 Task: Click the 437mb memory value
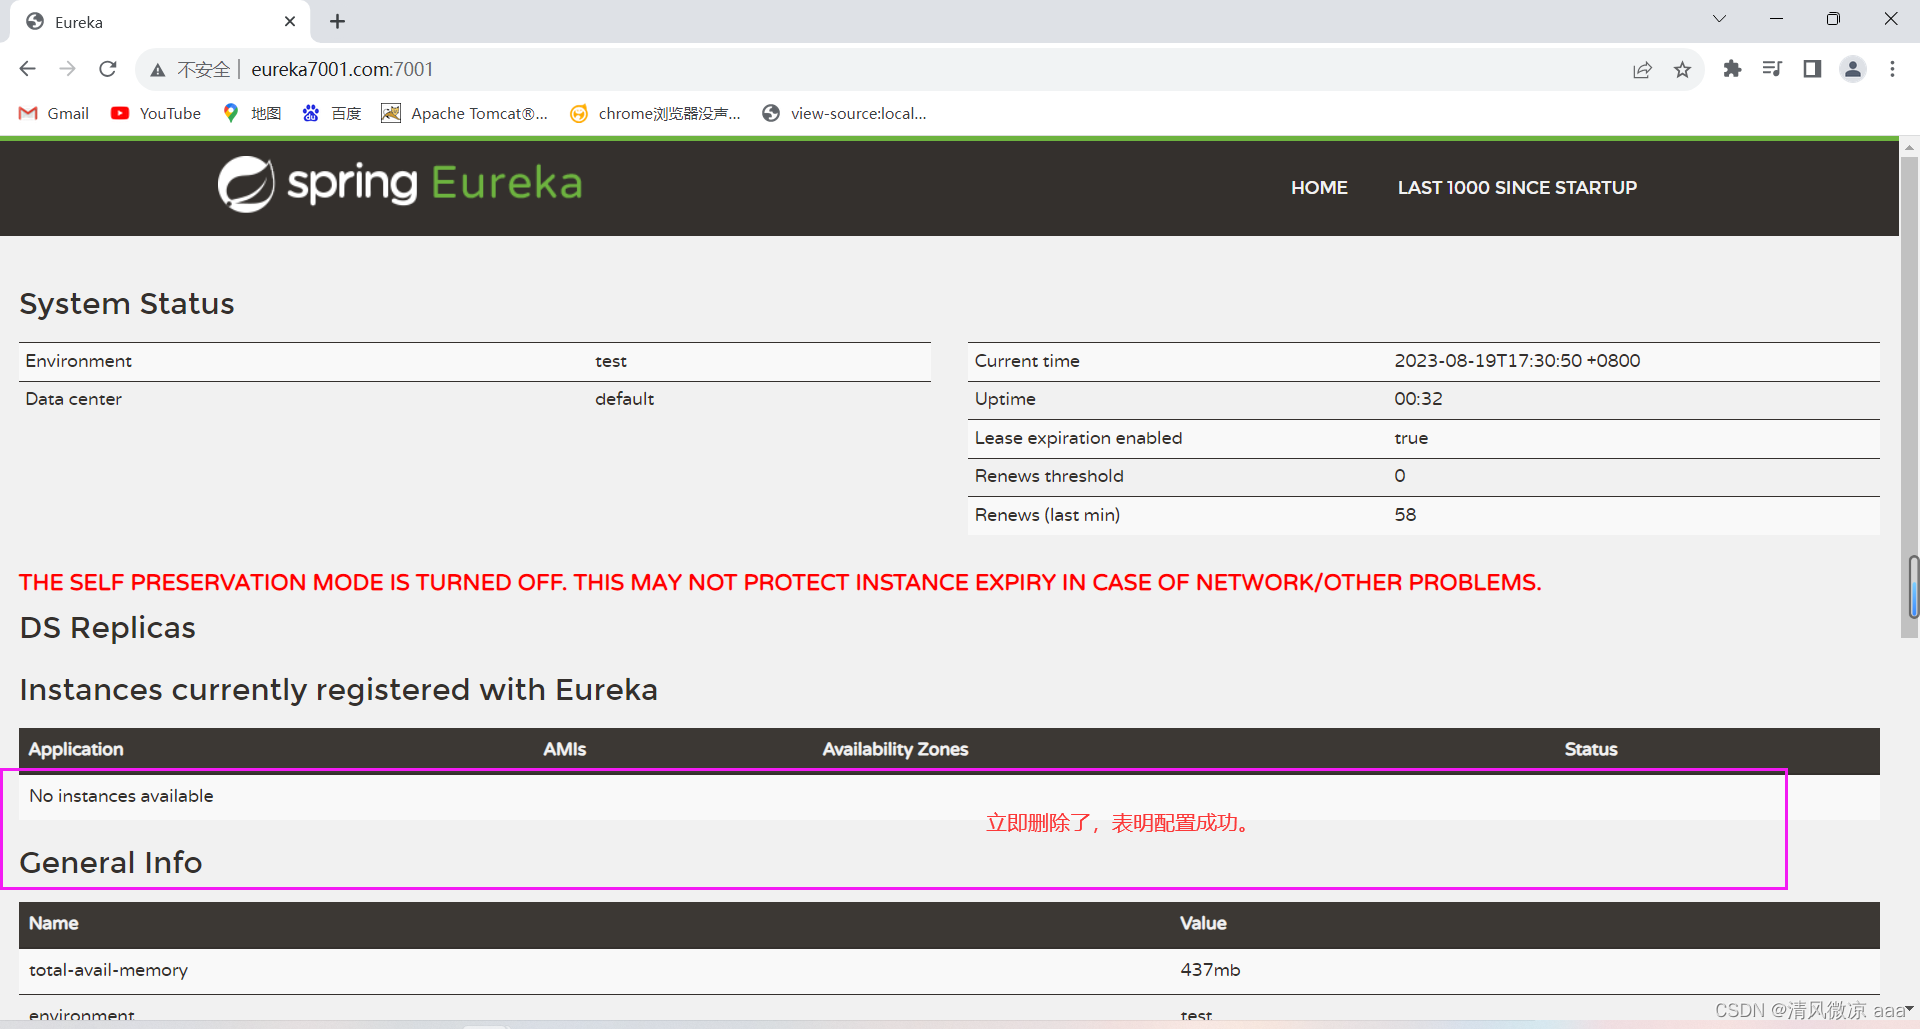pyautogui.click(x=1210, y=970)
